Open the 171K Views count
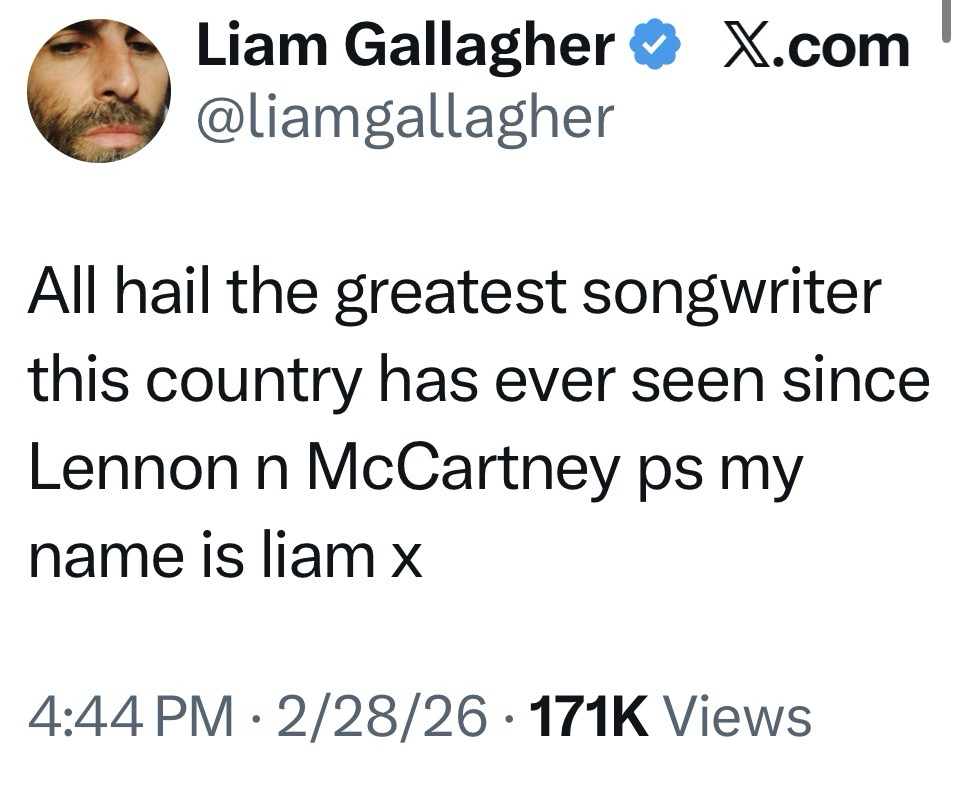The height and width of the screenshot is (794, 960). [x=668, y=716]
